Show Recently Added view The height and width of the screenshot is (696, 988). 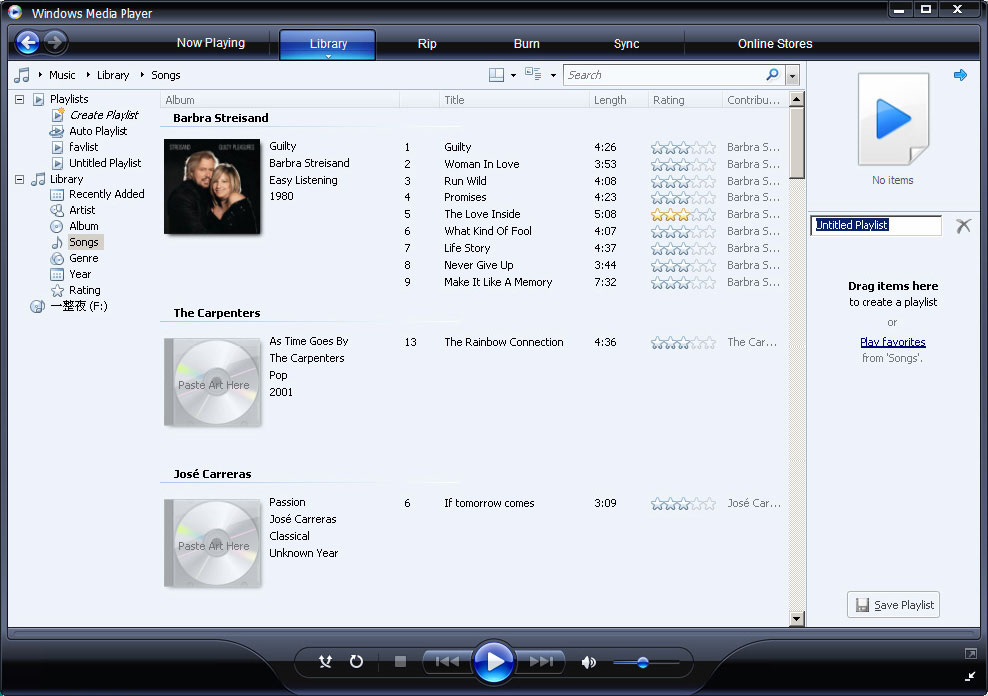coord(106,194)
